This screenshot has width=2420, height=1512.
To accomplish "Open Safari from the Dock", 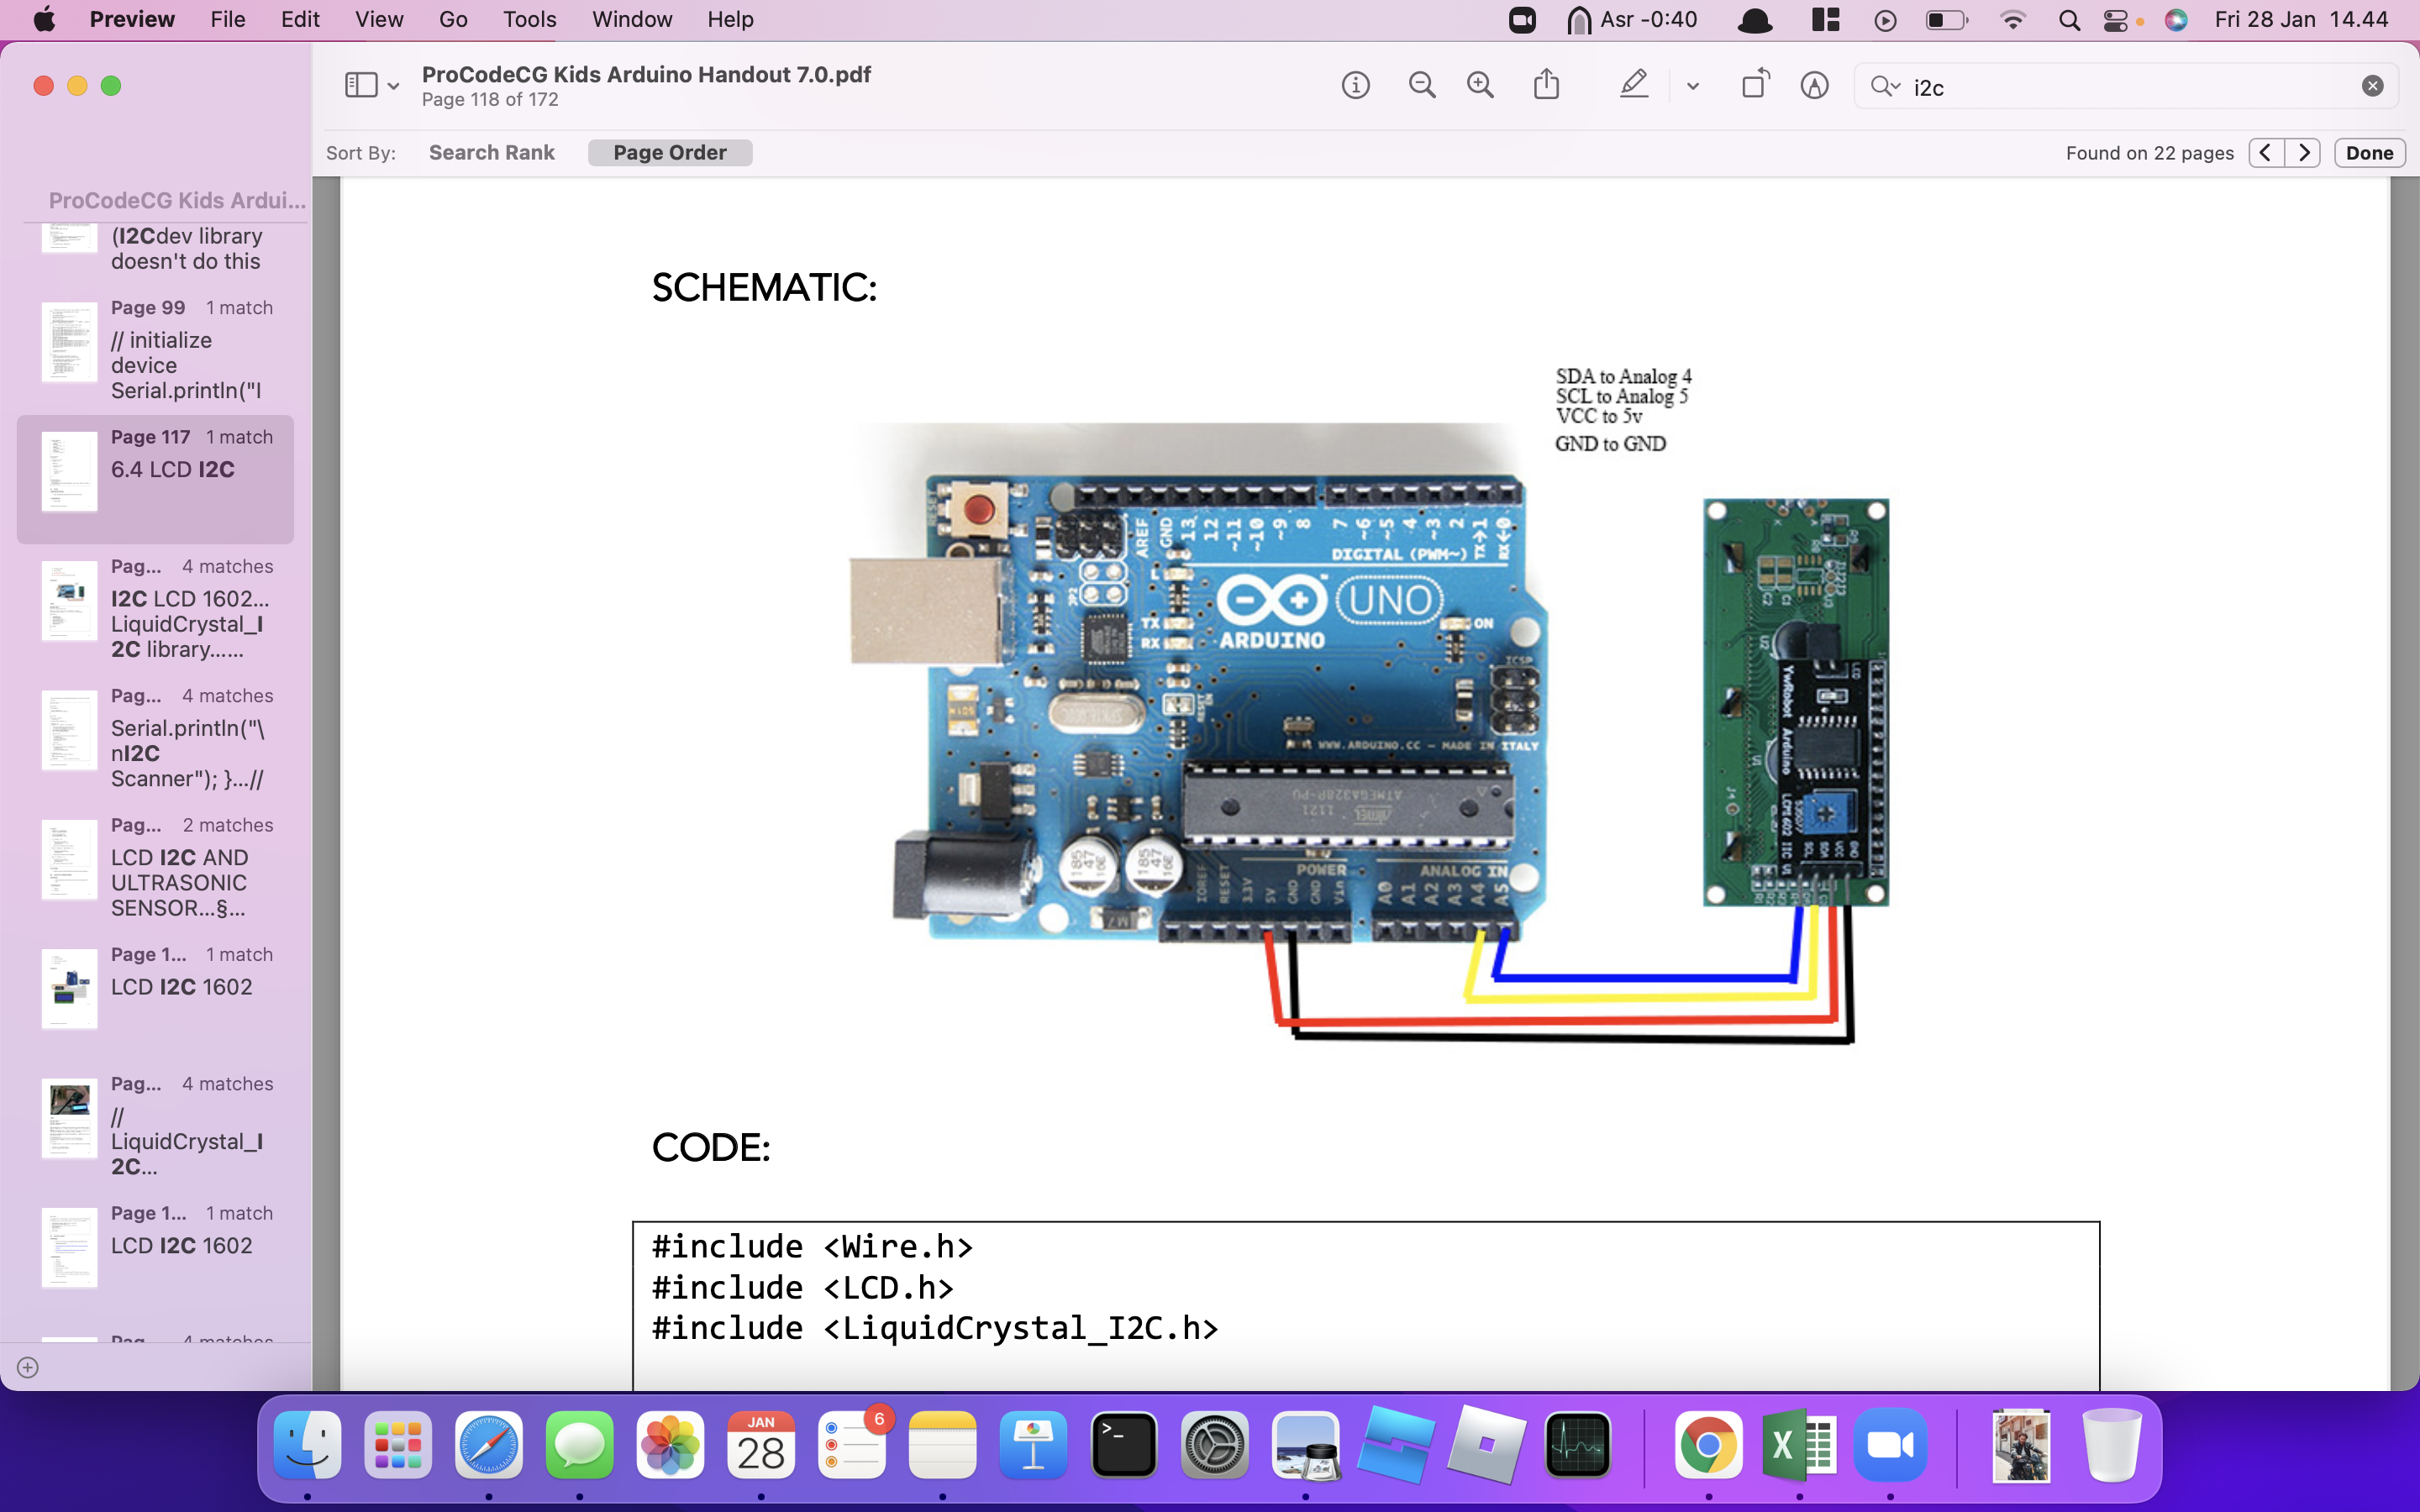I will click(x=489, y=1445).
